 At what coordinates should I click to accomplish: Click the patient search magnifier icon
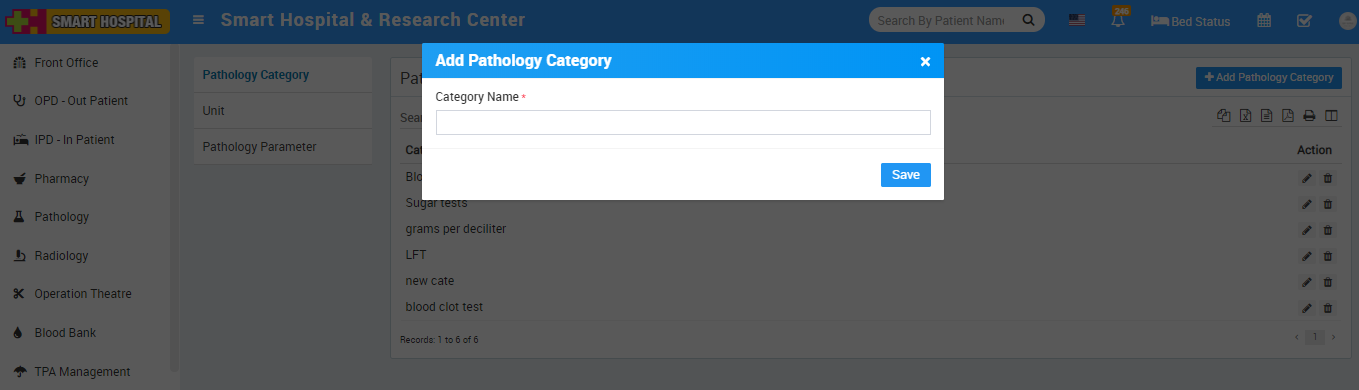coord(1028,20)
